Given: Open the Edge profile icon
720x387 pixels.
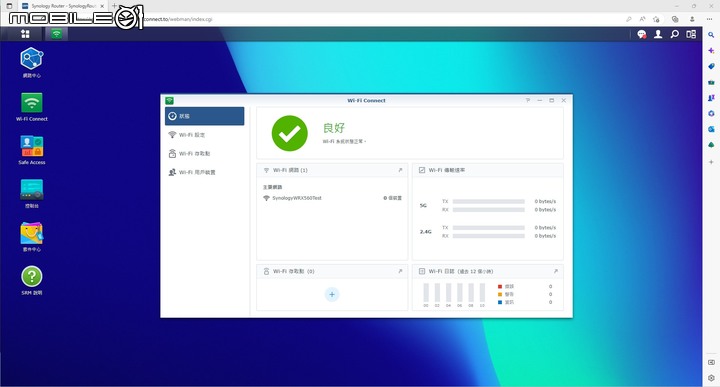Looking at the screenshot, I should tap(692, 19).
